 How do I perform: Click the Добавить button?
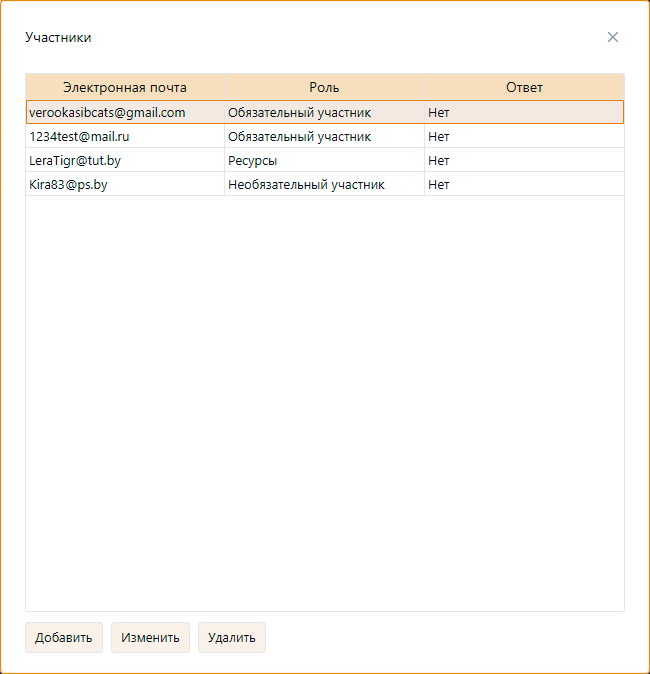coord(64,638)
